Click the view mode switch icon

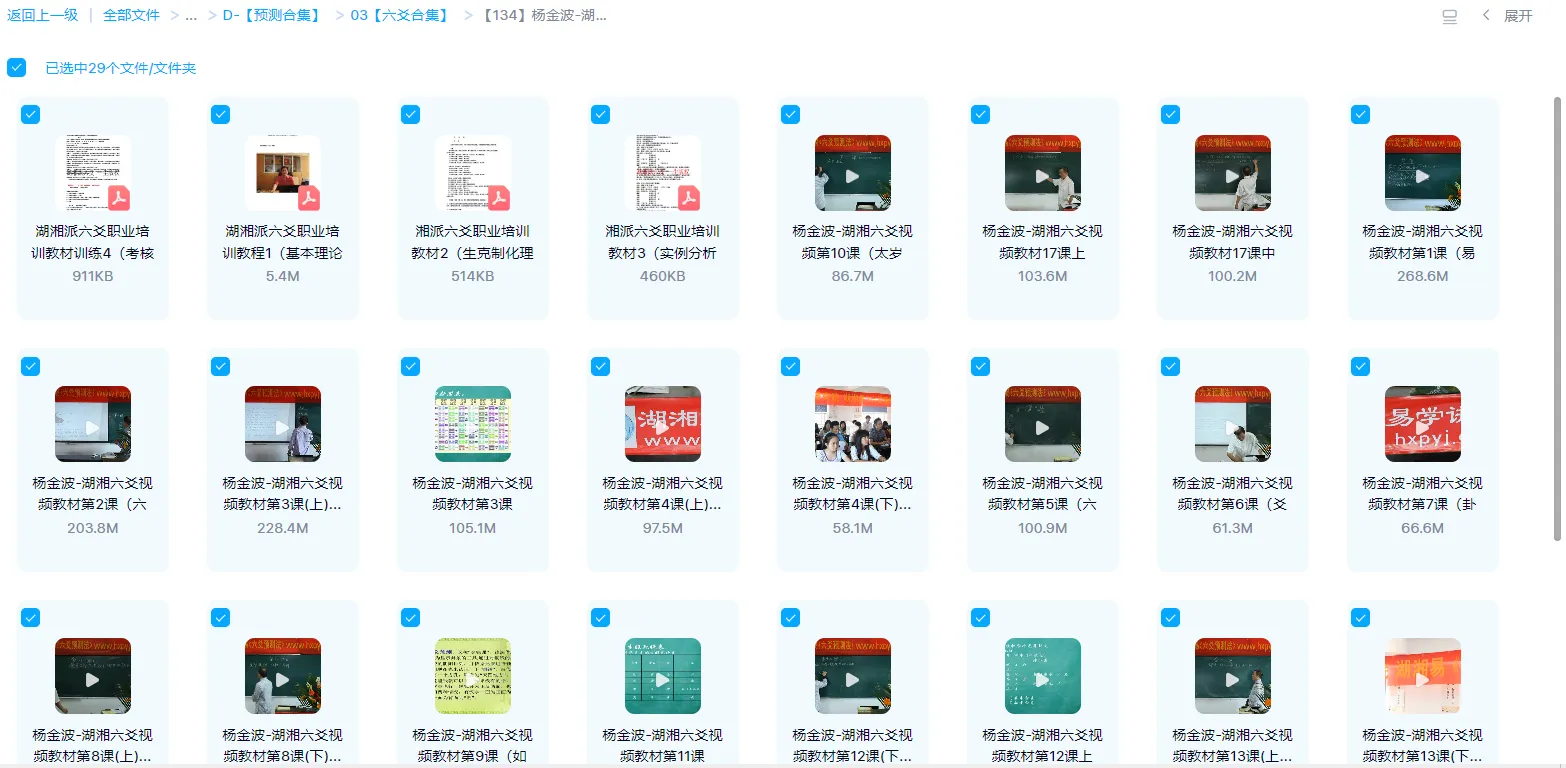click(1449, 16)
